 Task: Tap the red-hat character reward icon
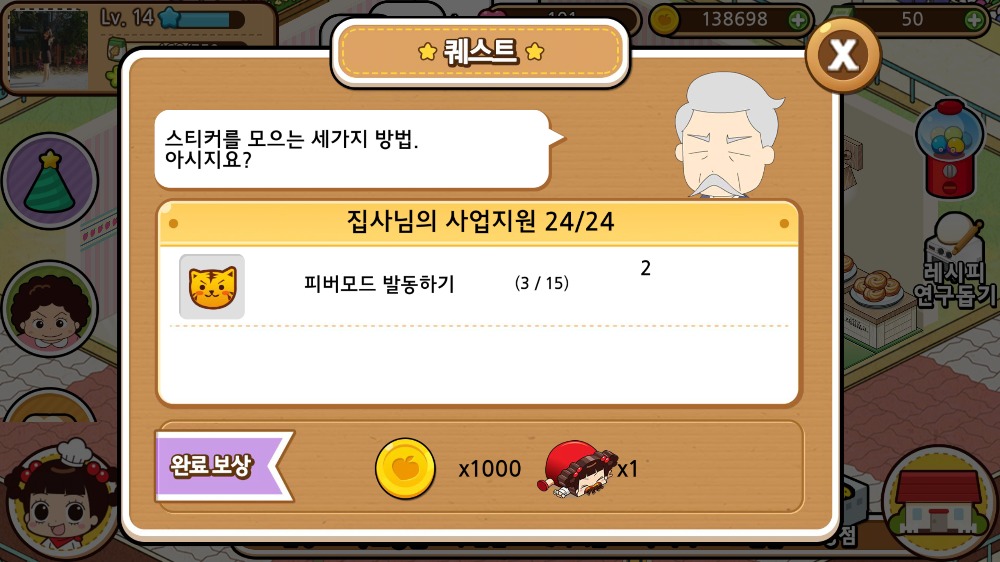click(579, 470)
